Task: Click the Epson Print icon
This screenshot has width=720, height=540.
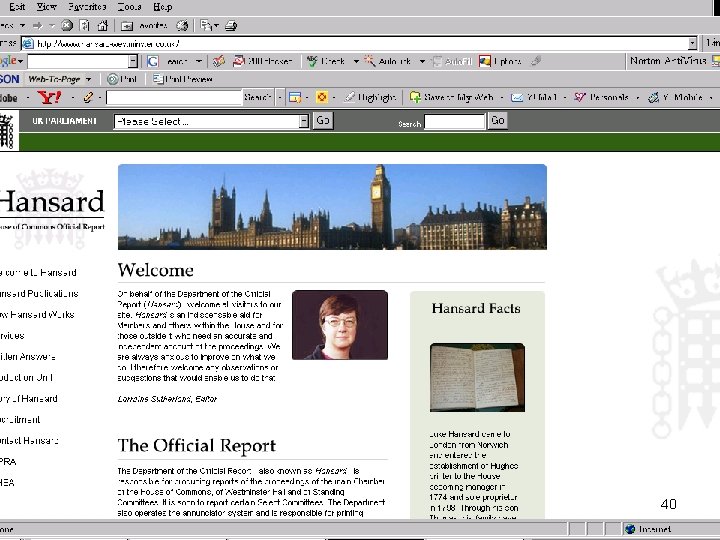Action: pyautogui.click(x=112, y=79)
